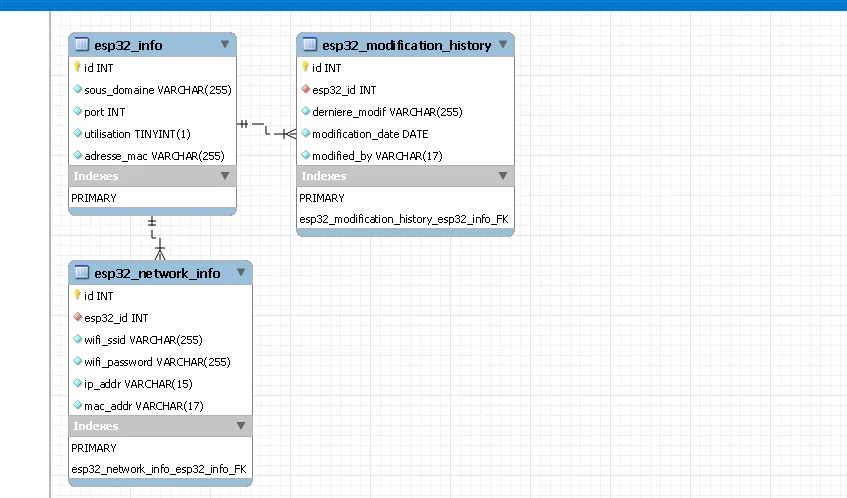Collapse the esp32_info table columns

(225, 44)
